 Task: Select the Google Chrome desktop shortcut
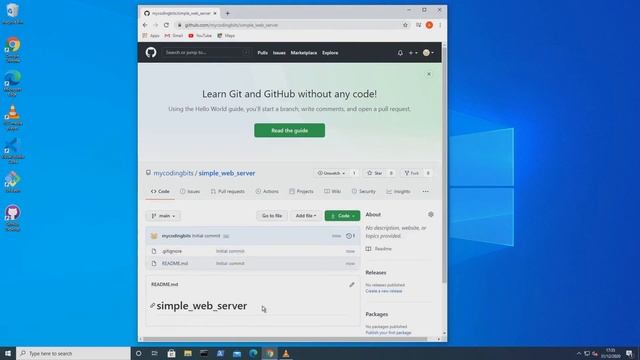13,50
